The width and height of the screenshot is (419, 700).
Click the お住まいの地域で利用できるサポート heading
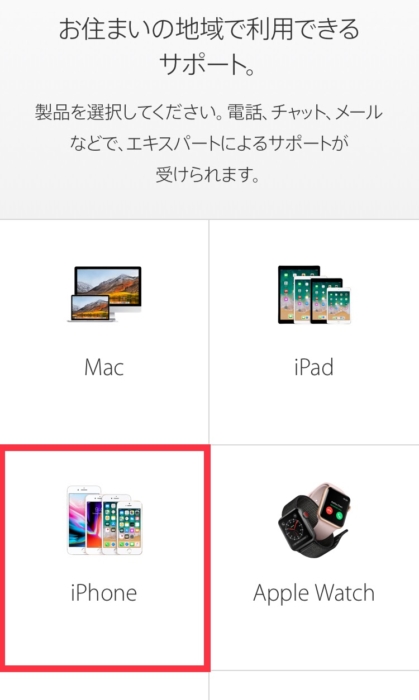tap(209, 46)
